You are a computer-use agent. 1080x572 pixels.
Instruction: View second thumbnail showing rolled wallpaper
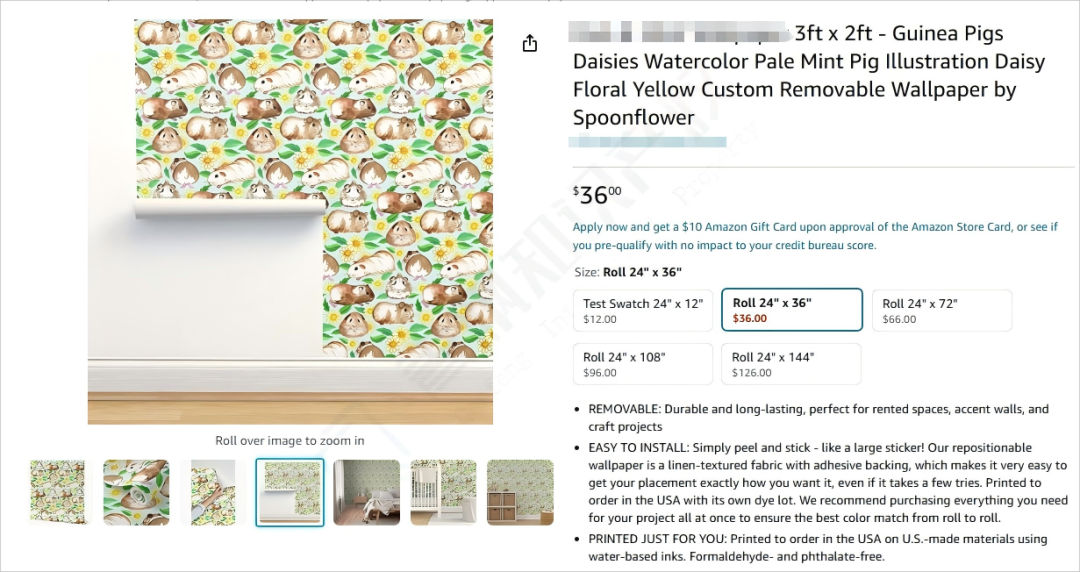click(x=136, y=492)
